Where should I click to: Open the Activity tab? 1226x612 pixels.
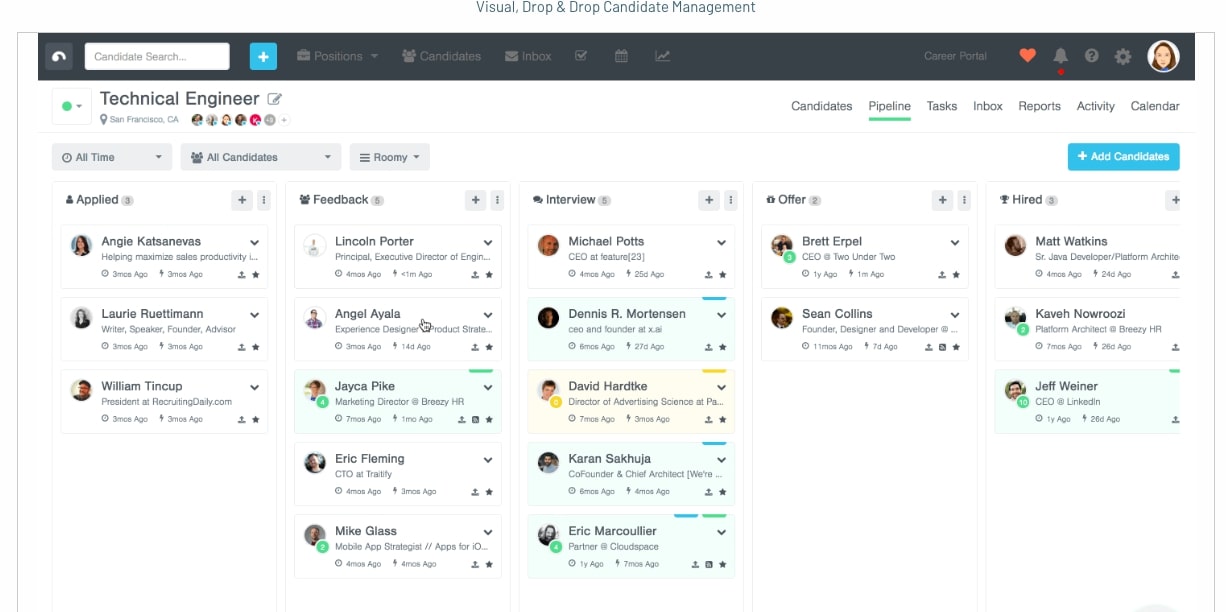click(x=1096, y=106)
